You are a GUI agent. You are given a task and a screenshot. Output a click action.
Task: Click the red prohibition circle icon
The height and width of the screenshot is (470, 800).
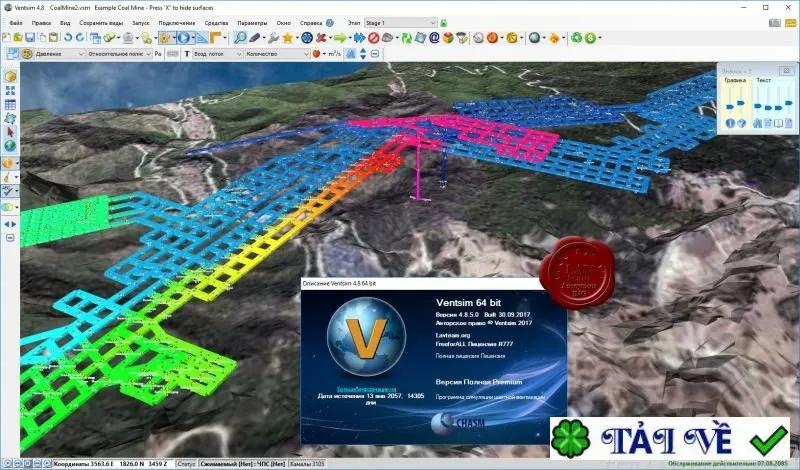(373, 38)
